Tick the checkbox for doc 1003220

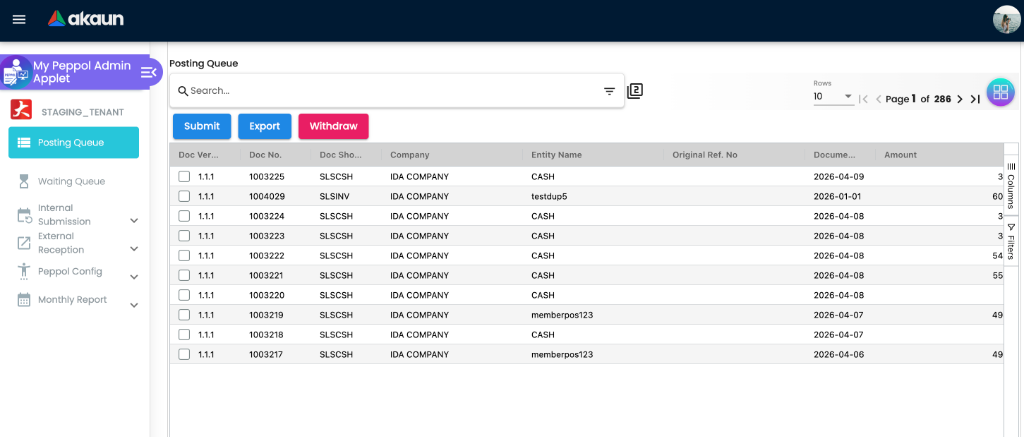point(184,295)
